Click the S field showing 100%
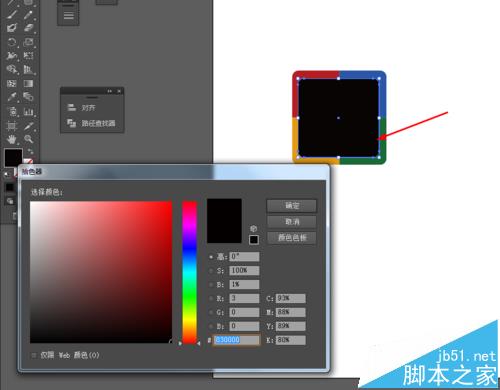This screenshot has width=500, height=390. [244, 271]
